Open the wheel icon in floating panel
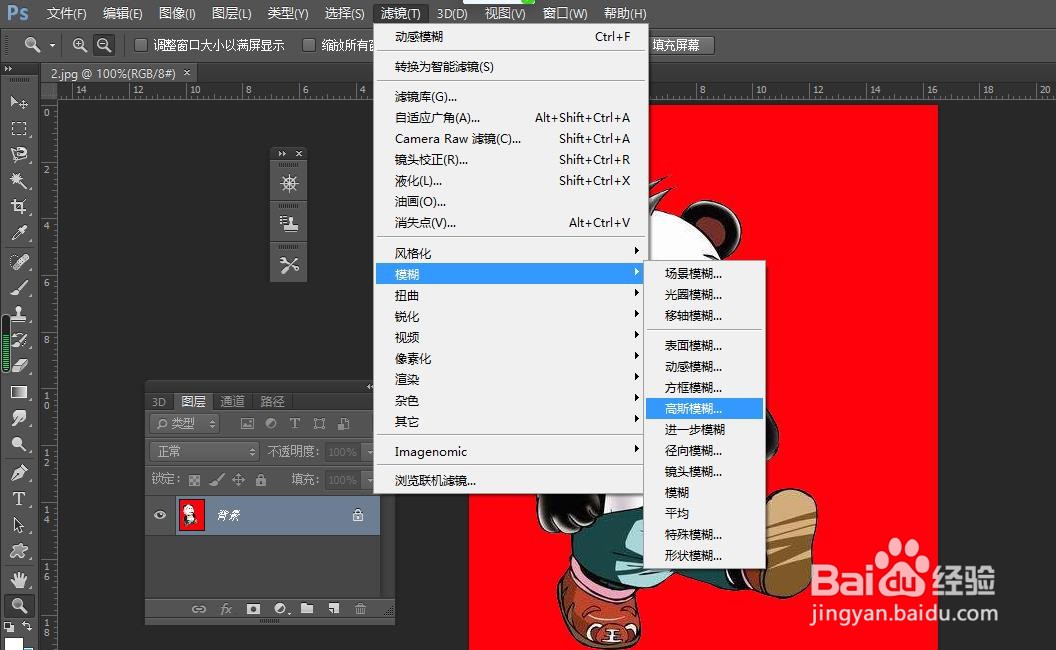 [x=289, y=183]
